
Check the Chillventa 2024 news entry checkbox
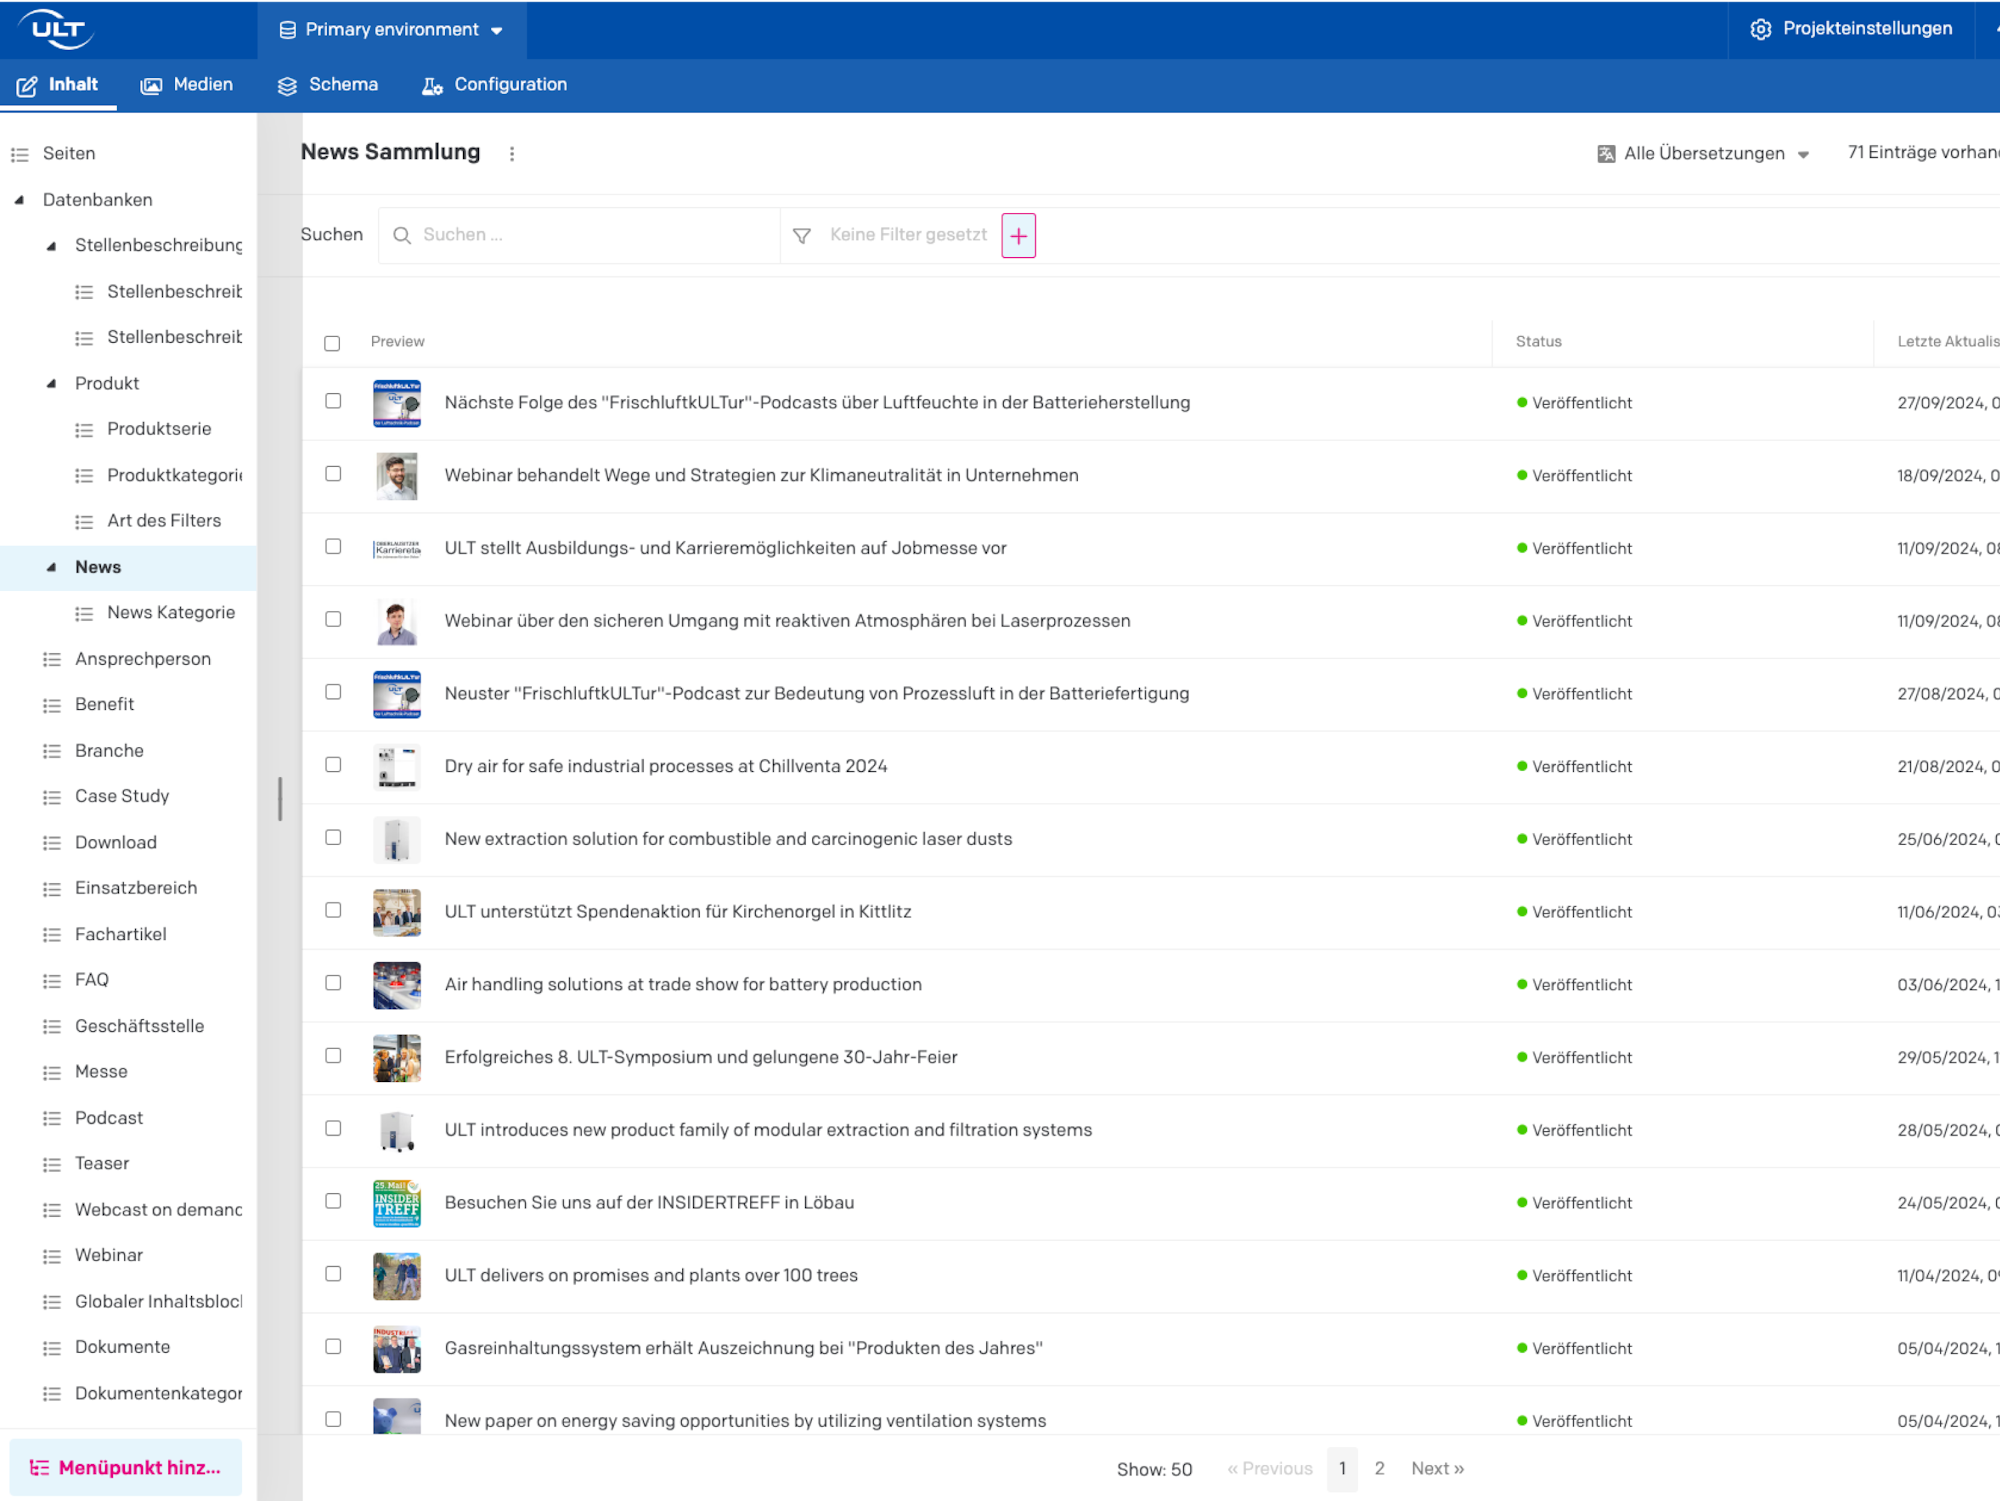click(x=333, y=765)
